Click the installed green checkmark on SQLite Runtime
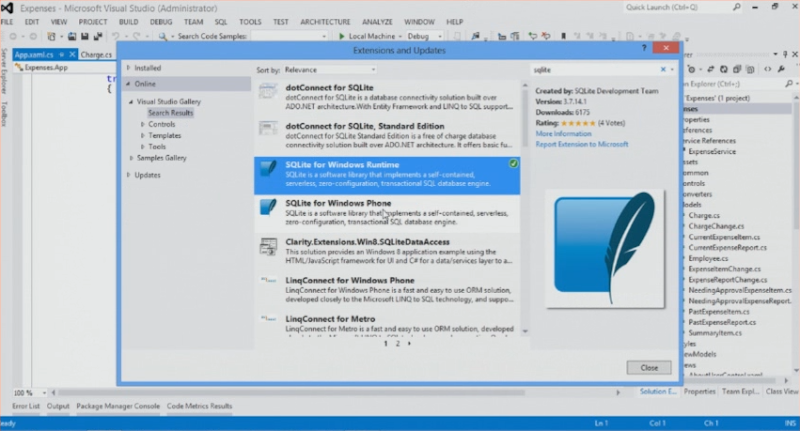800x431 pixels. point(513,163)
